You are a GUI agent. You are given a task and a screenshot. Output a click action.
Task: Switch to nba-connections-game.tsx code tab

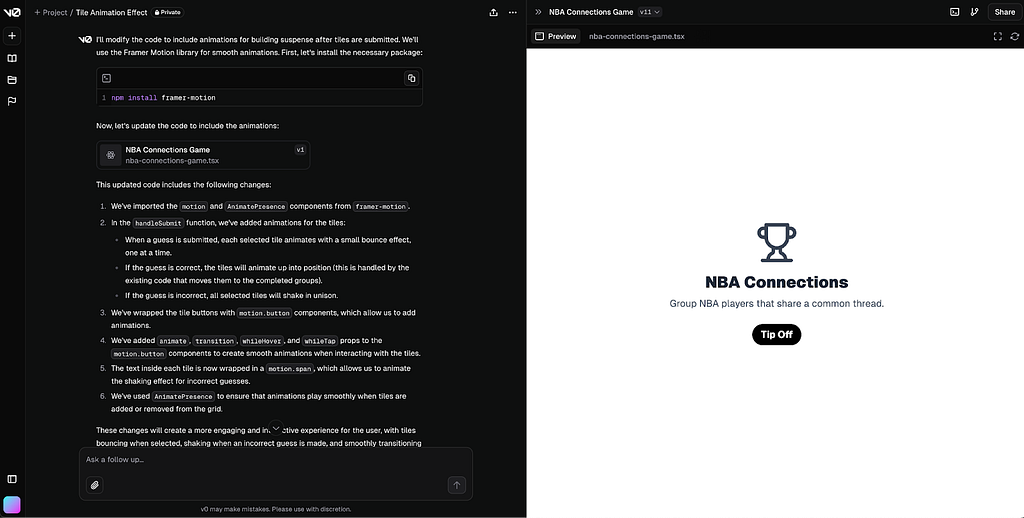637,37
